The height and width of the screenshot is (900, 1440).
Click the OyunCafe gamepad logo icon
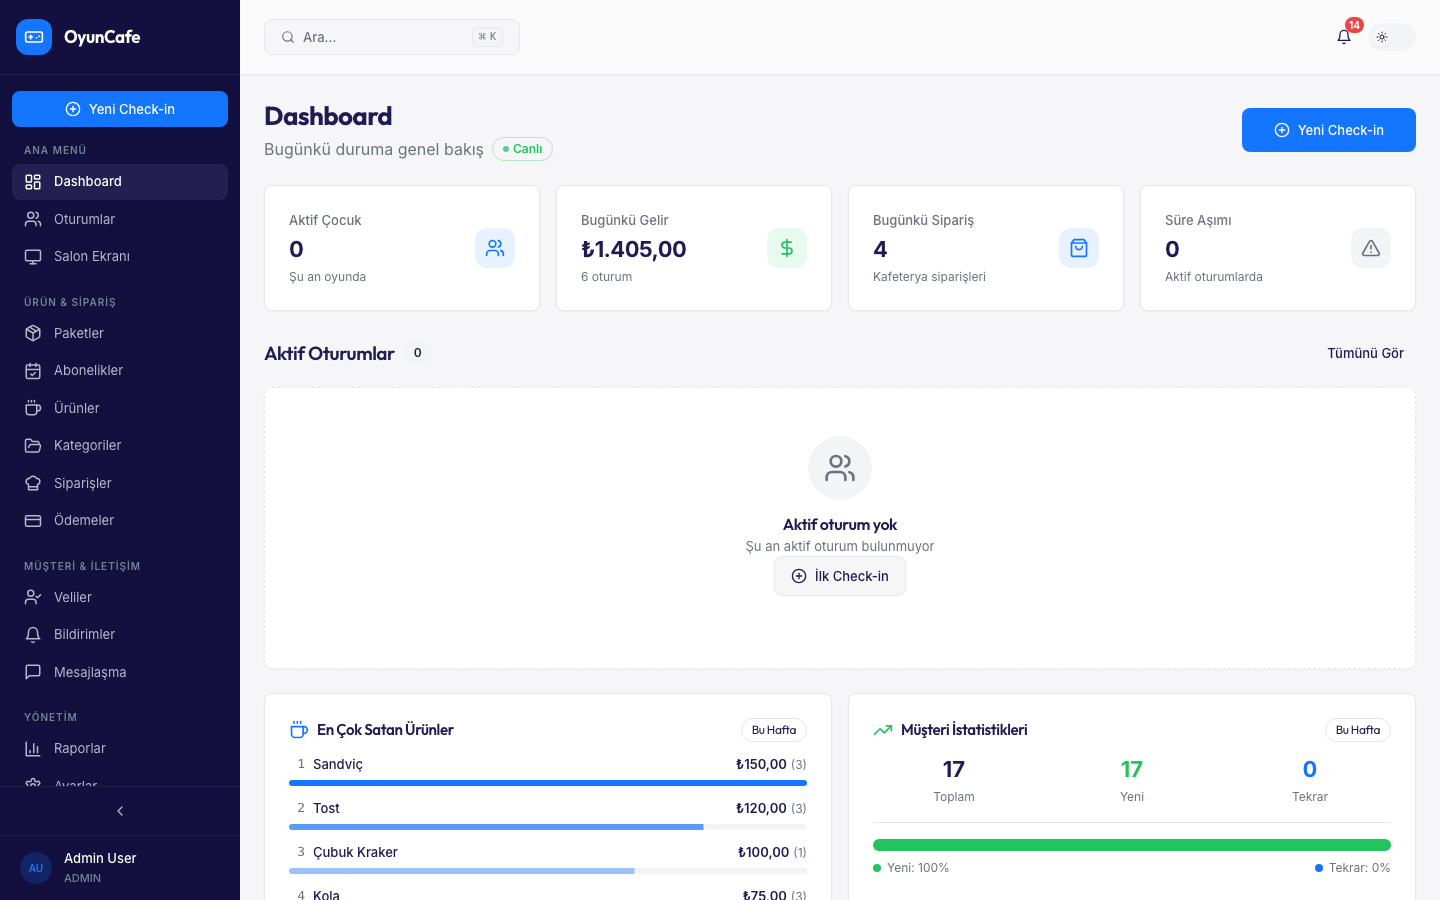(34, 37)
